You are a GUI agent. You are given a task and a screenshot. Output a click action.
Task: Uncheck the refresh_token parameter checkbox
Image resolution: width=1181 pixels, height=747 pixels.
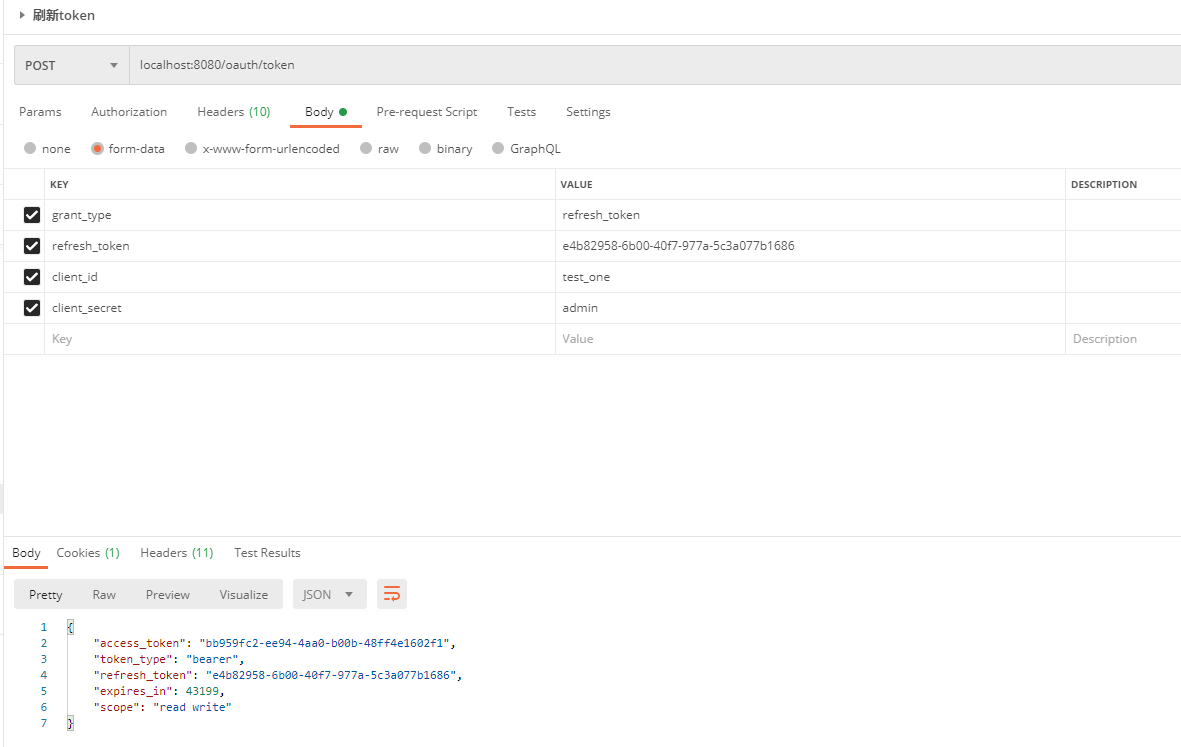32,246
